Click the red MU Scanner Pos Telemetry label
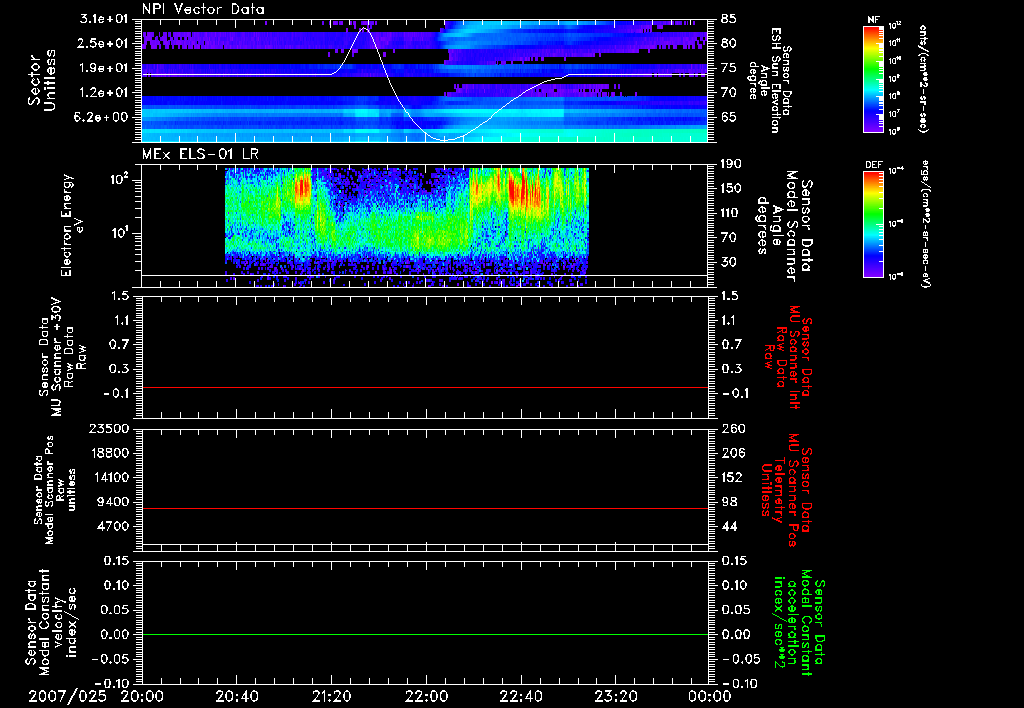 786,490
